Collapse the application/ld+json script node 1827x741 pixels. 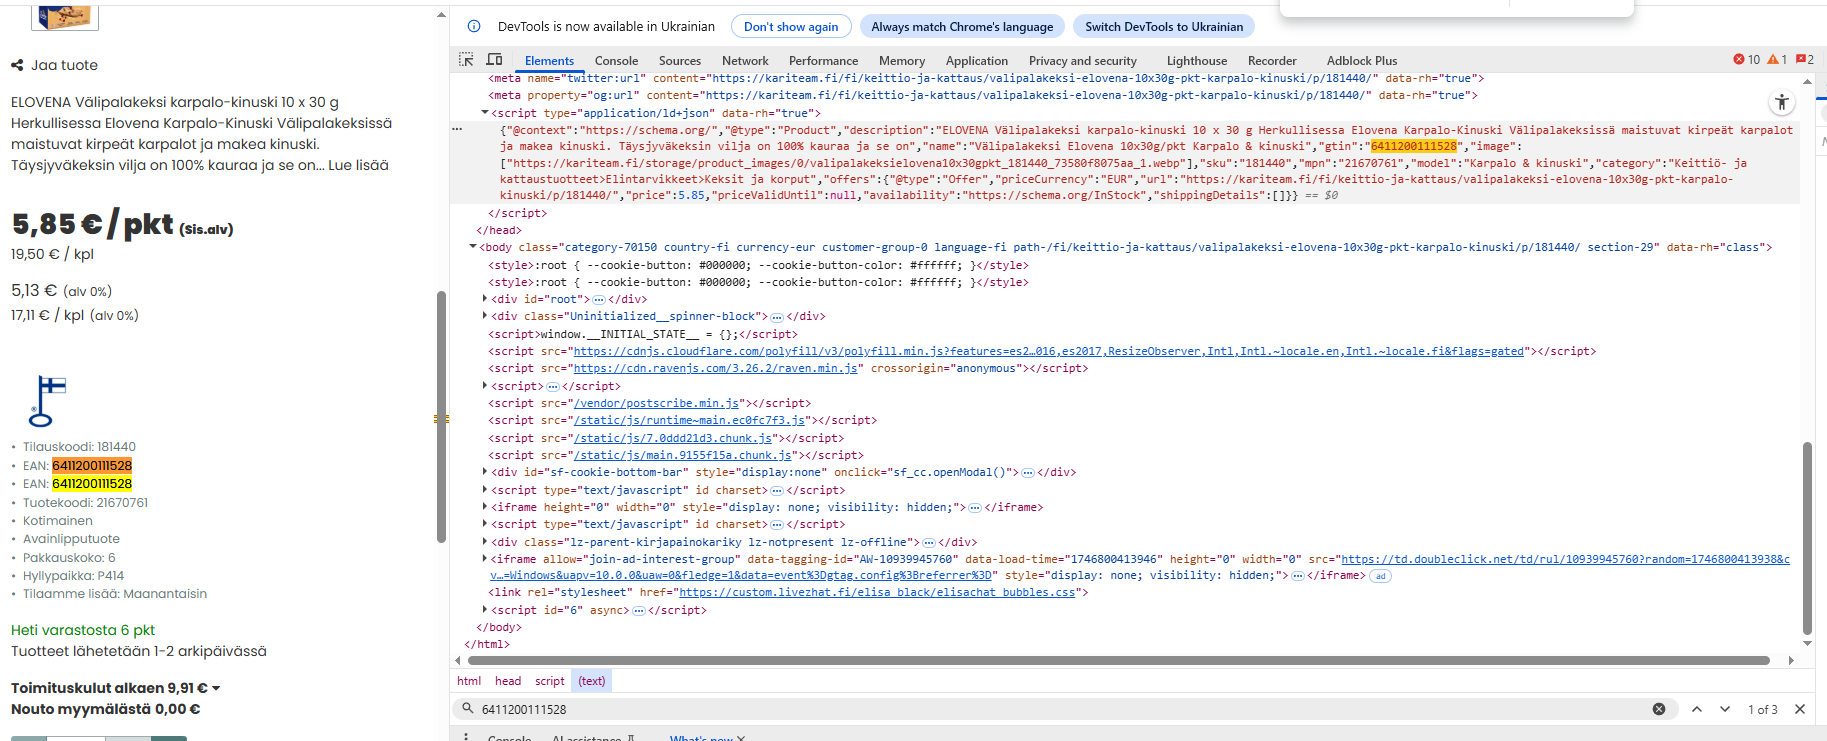click(x=485, y=113)
